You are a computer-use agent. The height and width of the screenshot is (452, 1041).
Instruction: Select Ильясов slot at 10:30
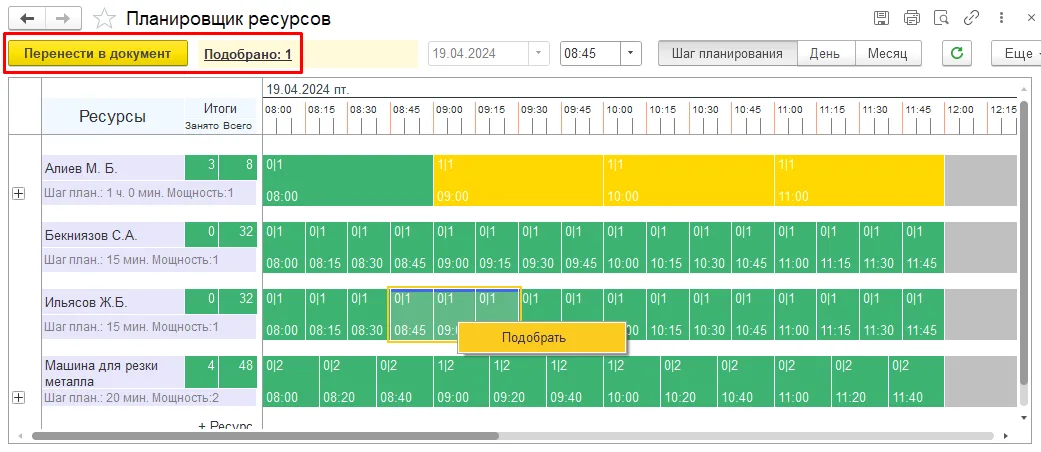point(710,315)
